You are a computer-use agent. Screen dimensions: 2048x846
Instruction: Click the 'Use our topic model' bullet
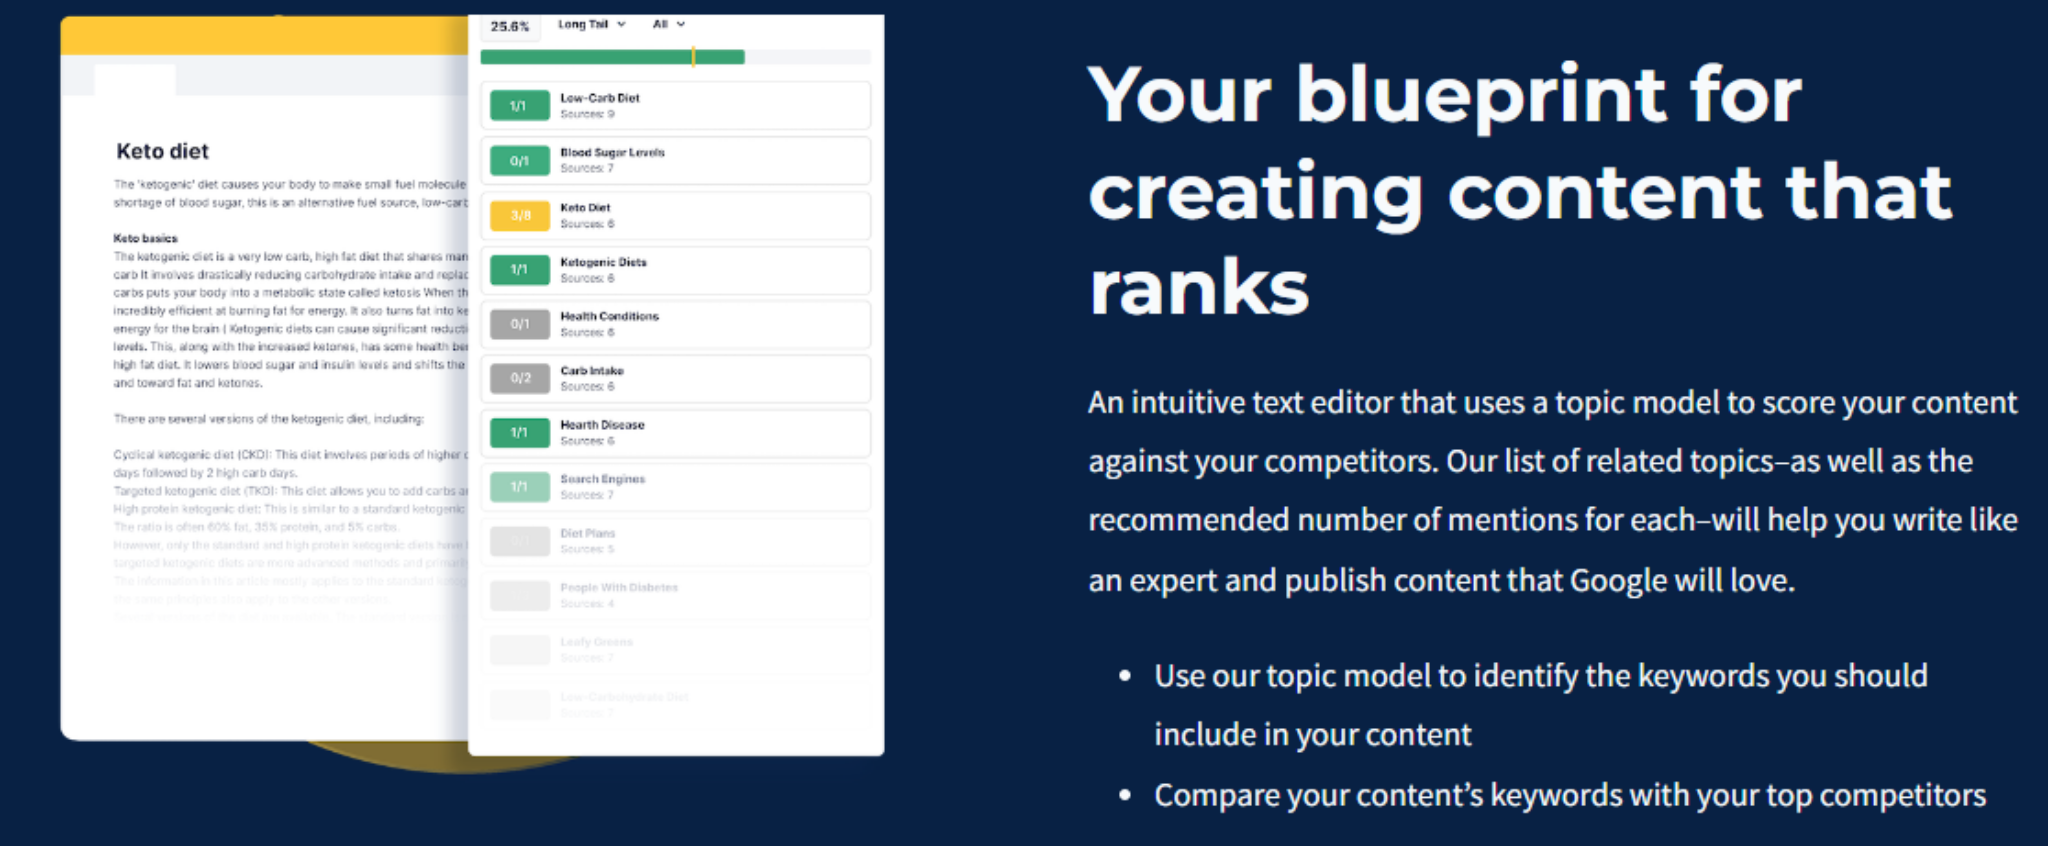(x=1540, y=705)
